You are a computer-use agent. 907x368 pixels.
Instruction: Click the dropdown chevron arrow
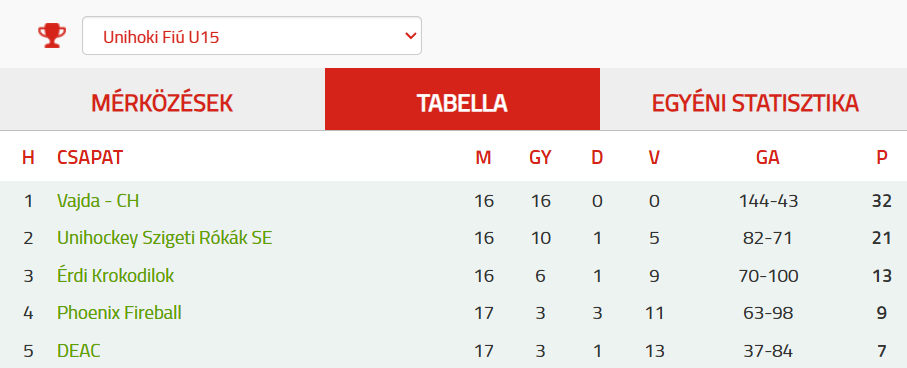pos(411,36)
